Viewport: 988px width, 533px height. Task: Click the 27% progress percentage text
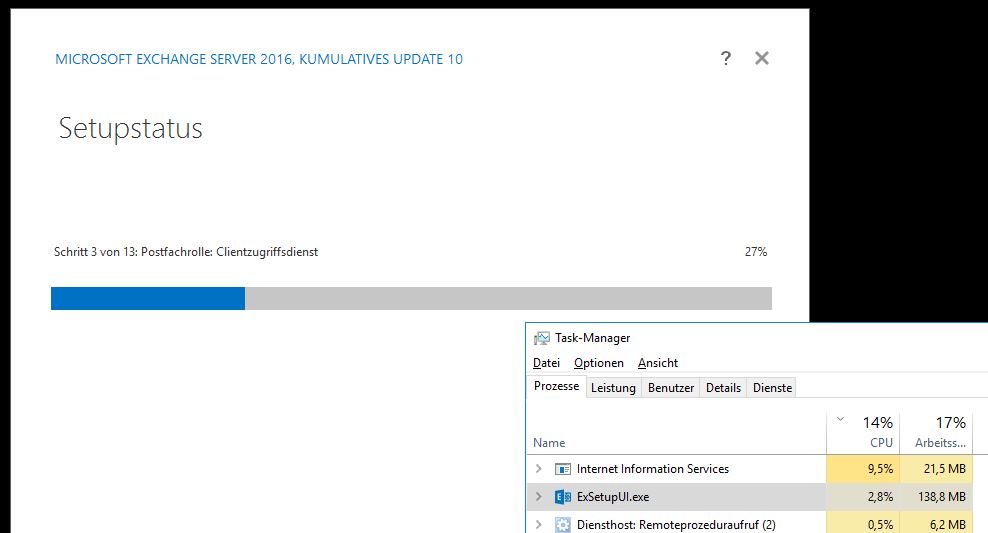(755, 252)
